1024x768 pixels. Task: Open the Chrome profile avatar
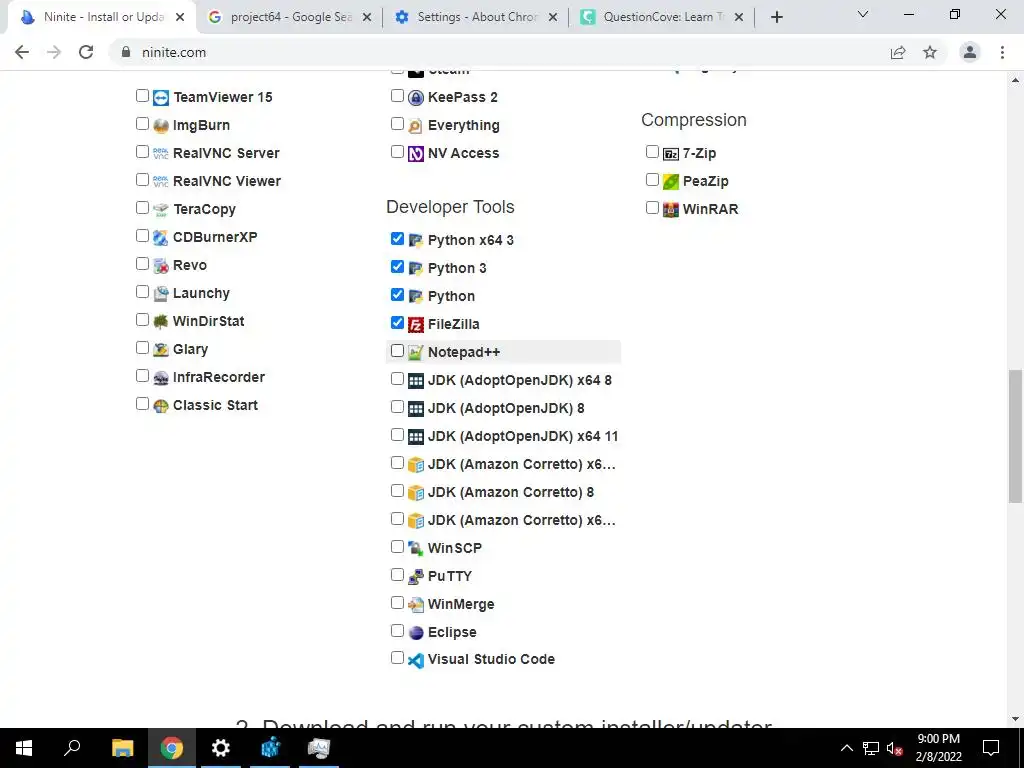tap(970, 52)
